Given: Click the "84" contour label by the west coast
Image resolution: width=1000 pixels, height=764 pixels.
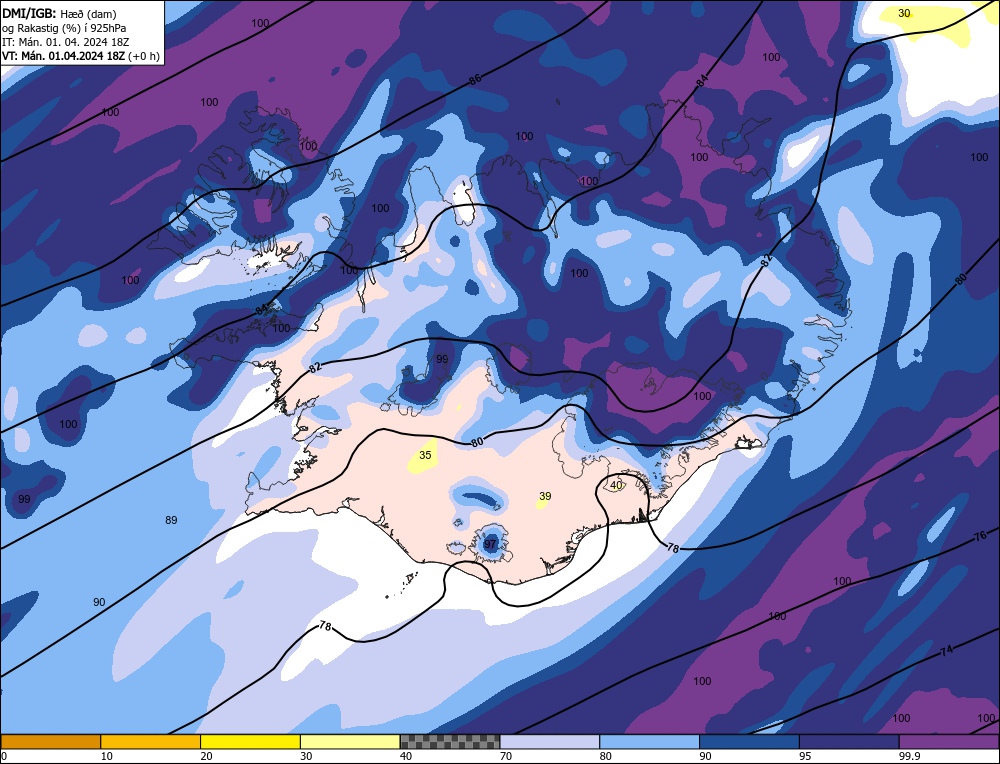Looking at the screenshot, I should pyautogui.click(x=261, y=310).
